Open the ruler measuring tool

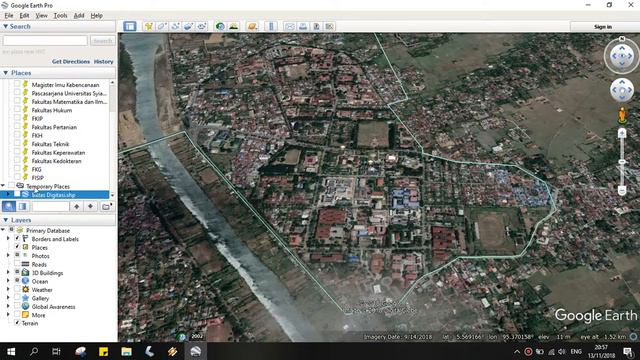[271, 27]
